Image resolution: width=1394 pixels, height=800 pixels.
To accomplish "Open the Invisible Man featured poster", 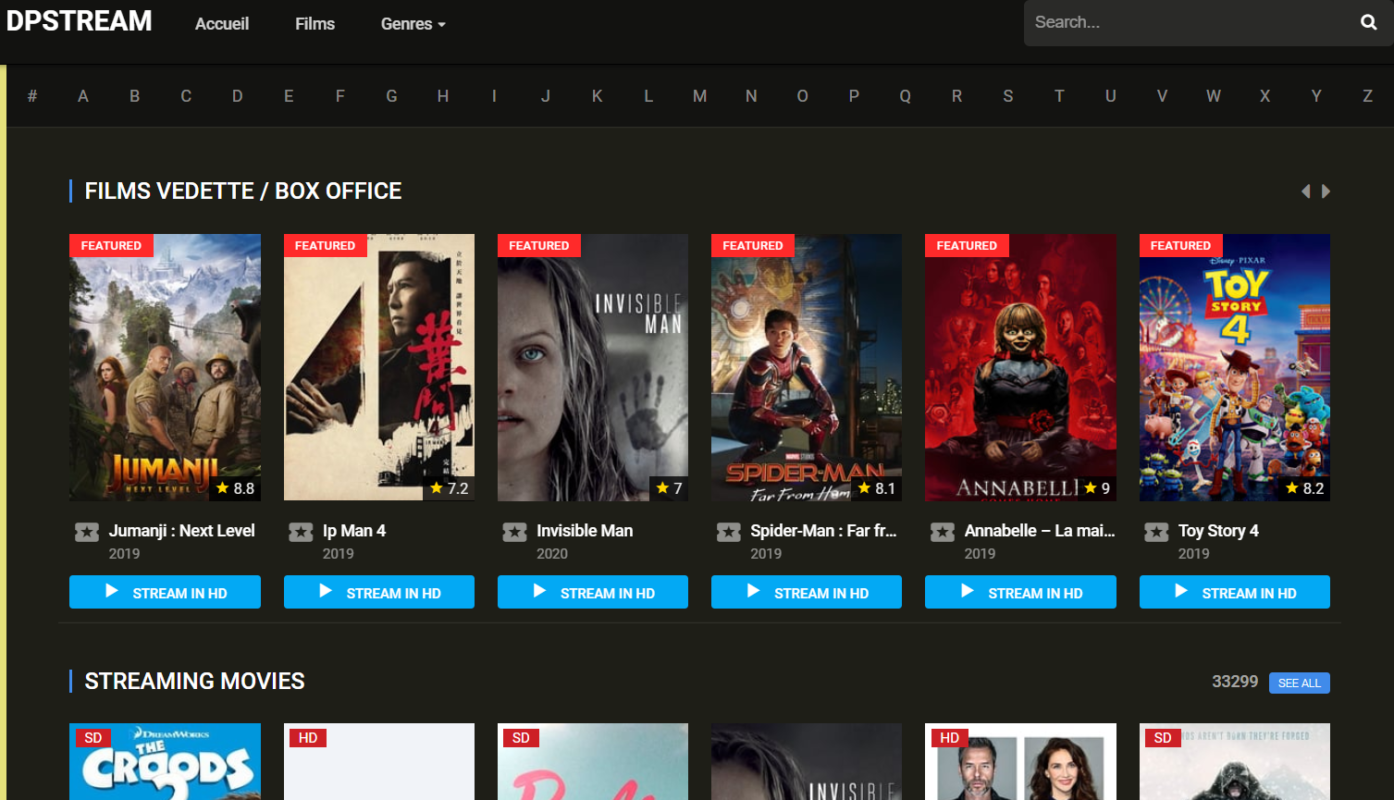I will coord(593,367).
